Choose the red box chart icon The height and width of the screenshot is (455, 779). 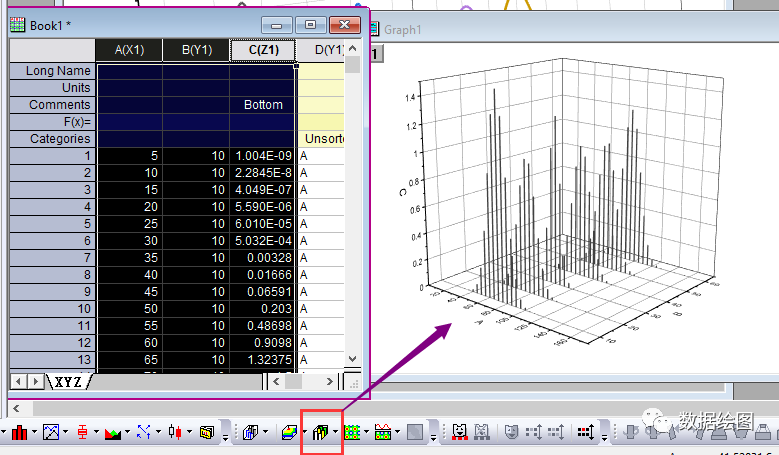(x=82, y=432)
